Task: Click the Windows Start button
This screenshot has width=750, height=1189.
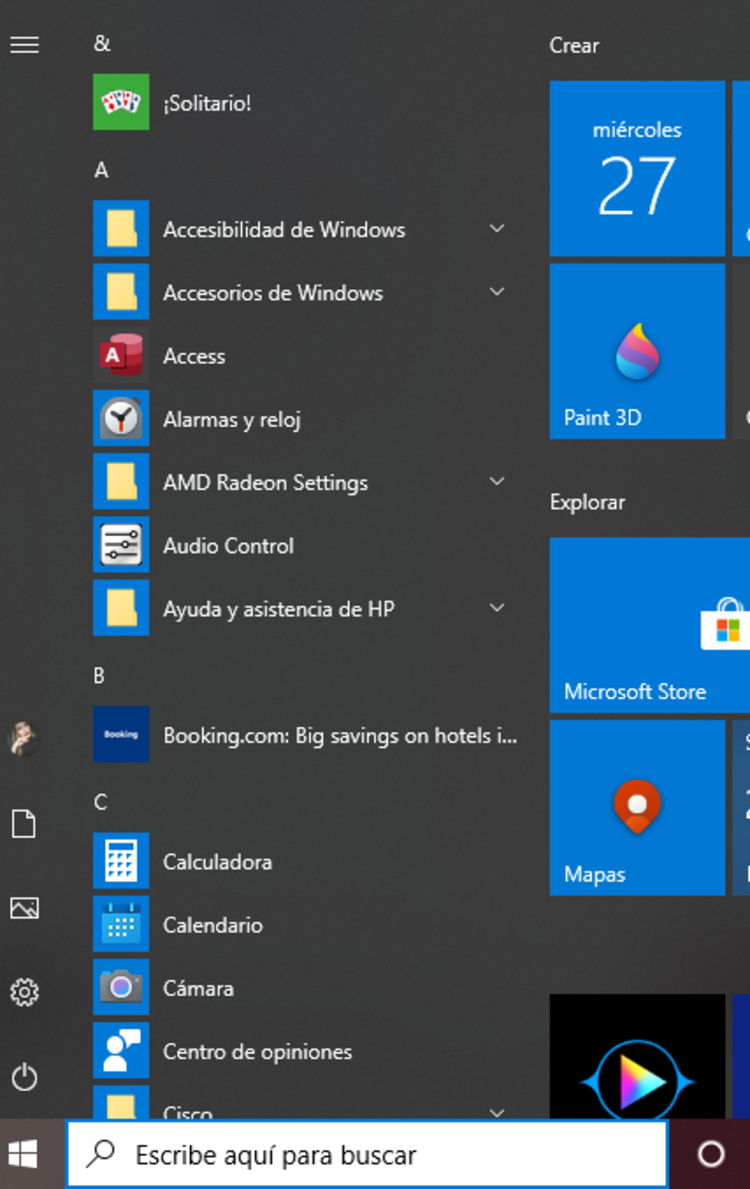Action: coord(24,1154)
